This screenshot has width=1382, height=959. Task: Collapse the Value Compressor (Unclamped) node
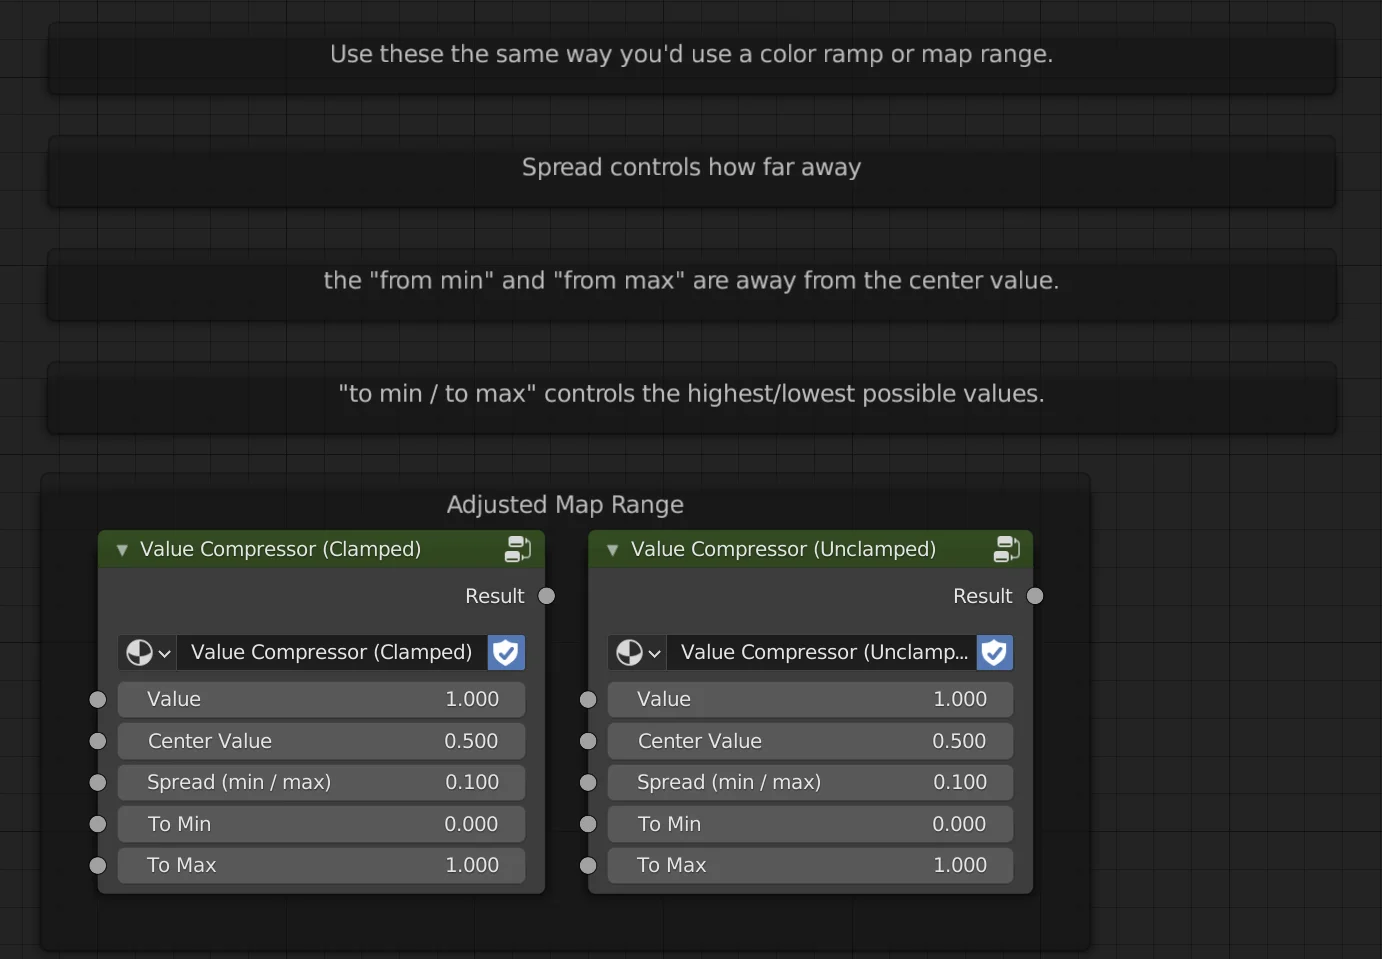(x=612, y=549)
